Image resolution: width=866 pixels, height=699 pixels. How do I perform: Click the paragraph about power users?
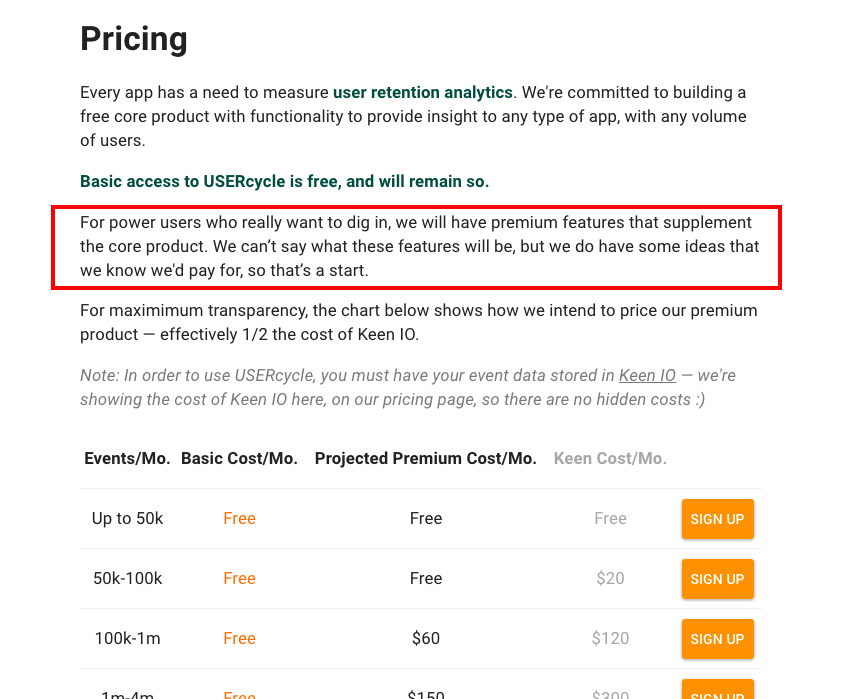pyautogui.click(x=416, y=246)
